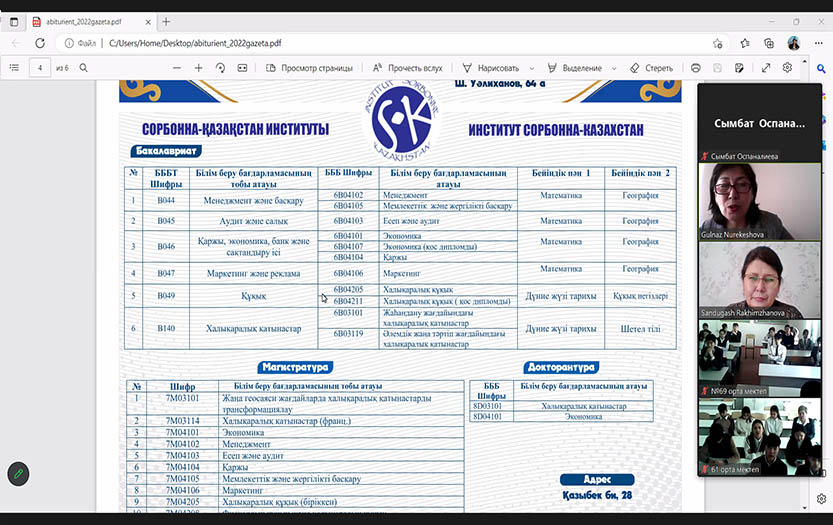Screen dimensions: 833x525
Task: Enter full screen PDF view
Action: pyautogui.click(x=766, y=68)
